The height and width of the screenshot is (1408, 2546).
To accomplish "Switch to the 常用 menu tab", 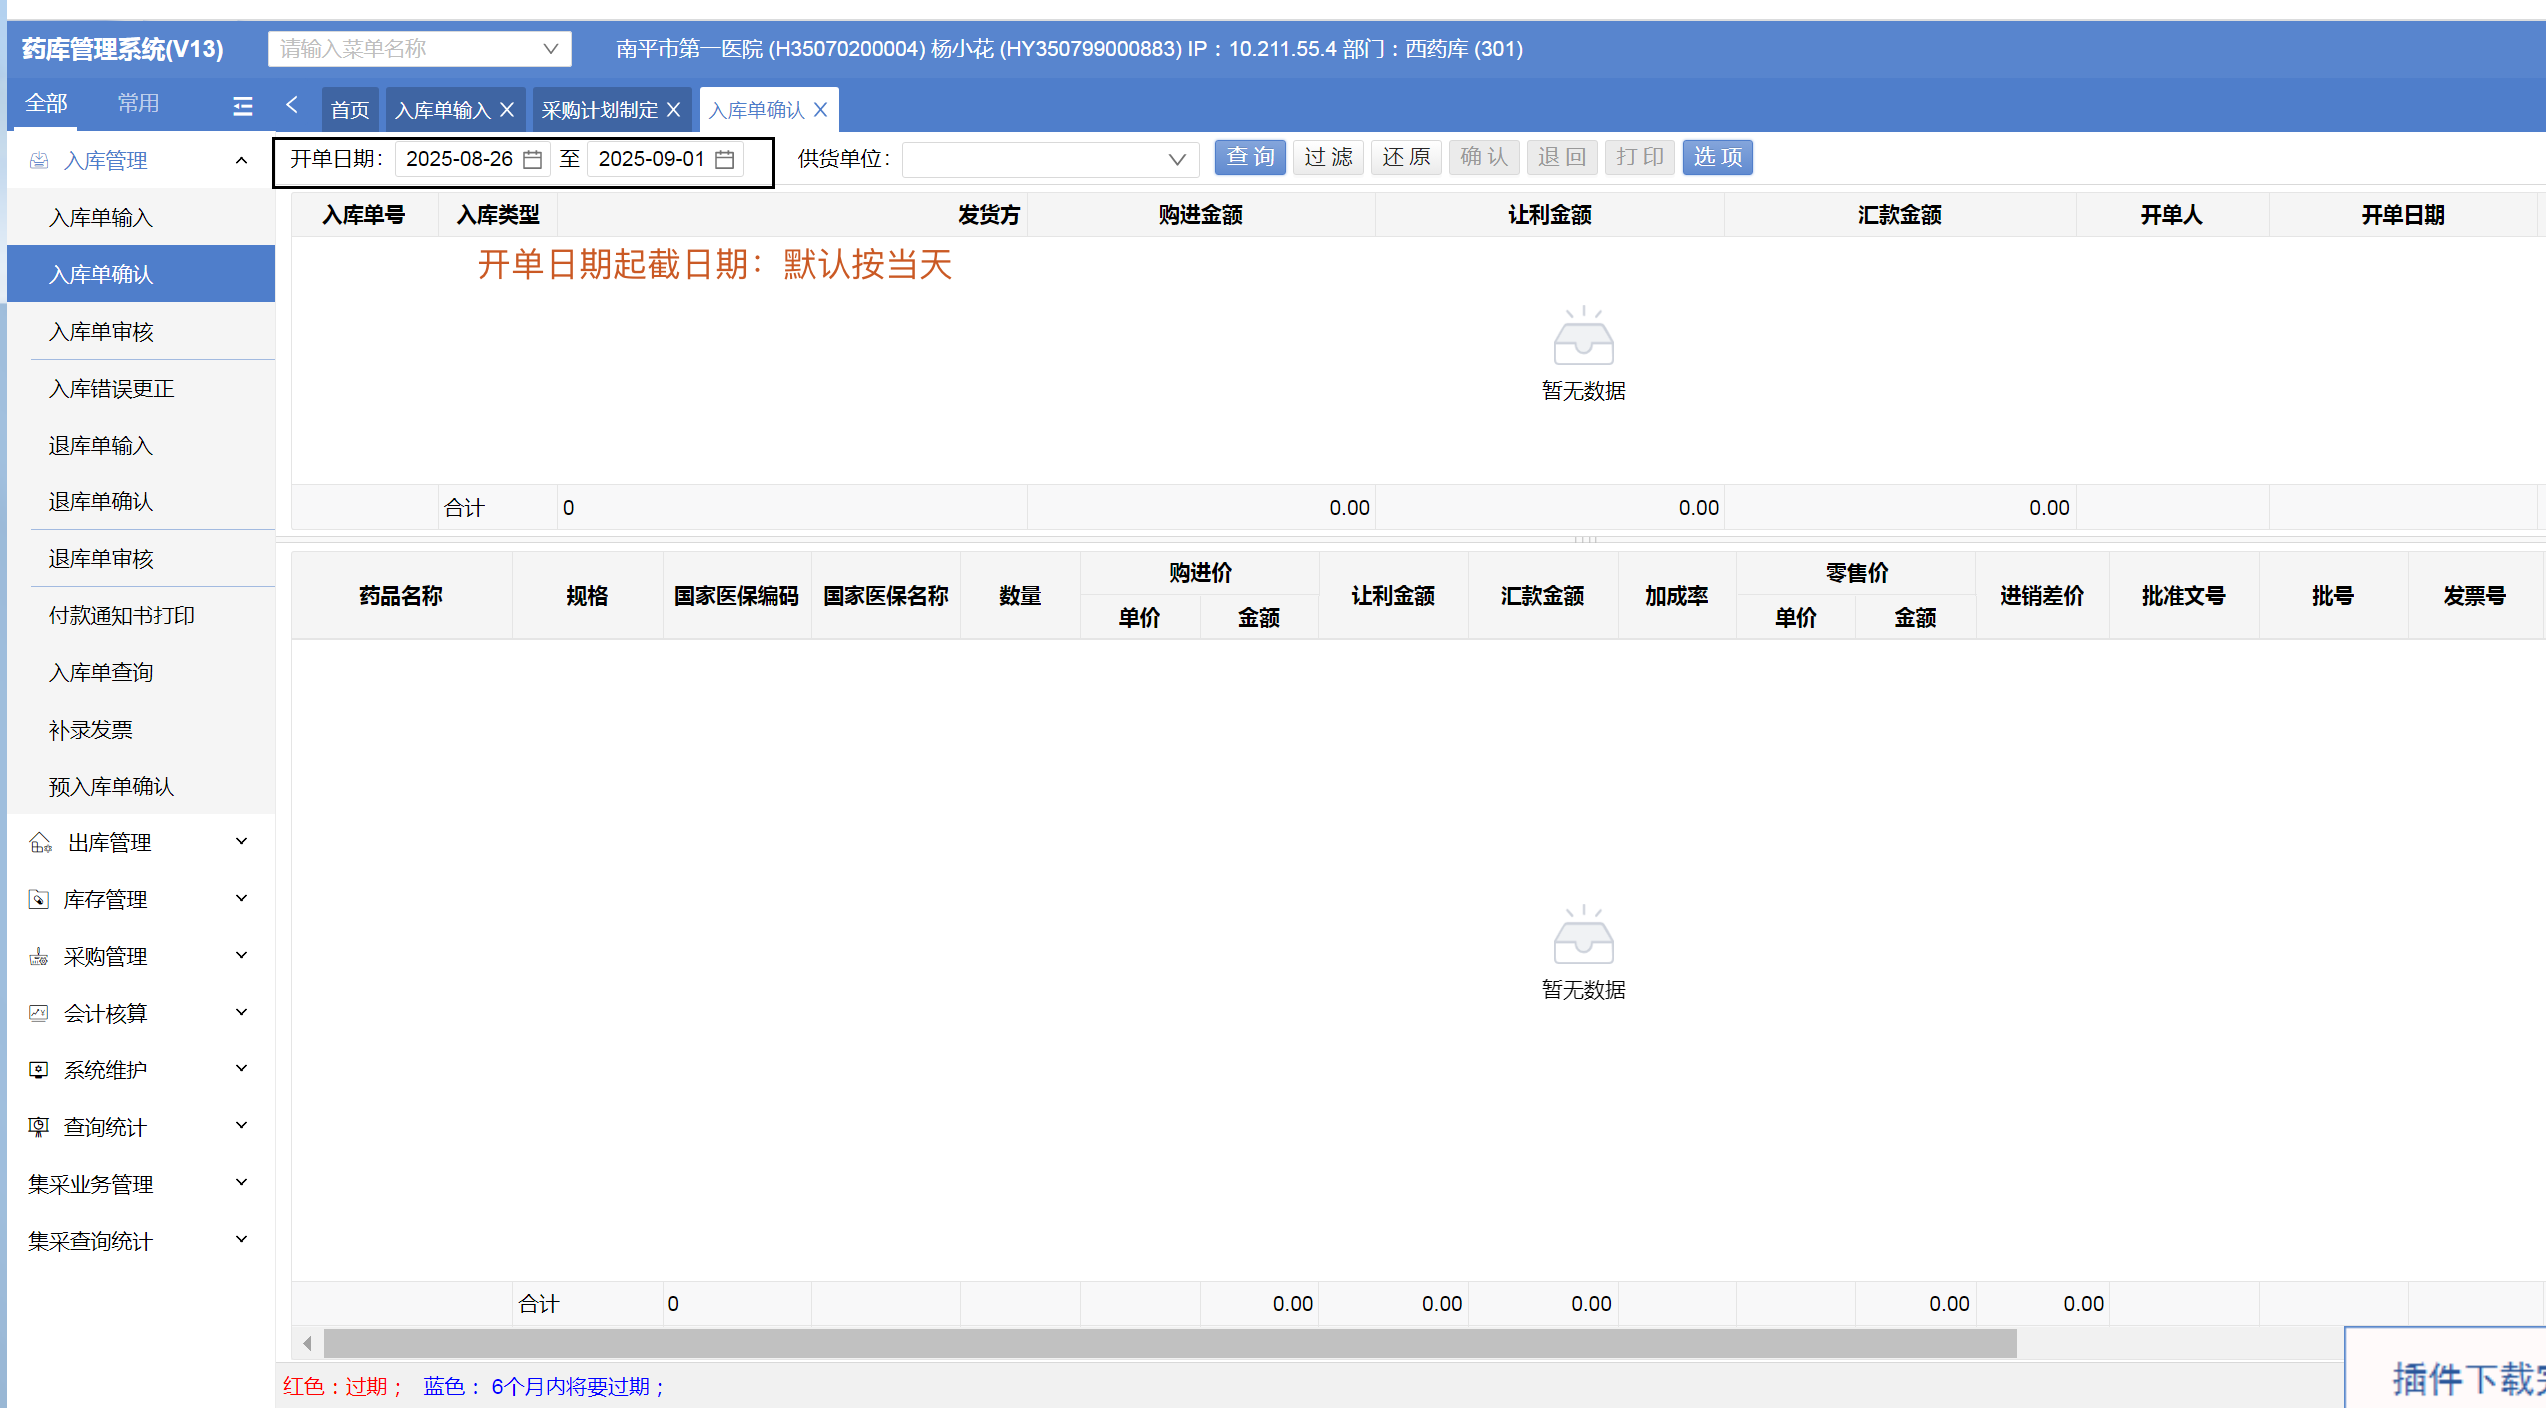I will pyautogui.click(x=138, y=103).
